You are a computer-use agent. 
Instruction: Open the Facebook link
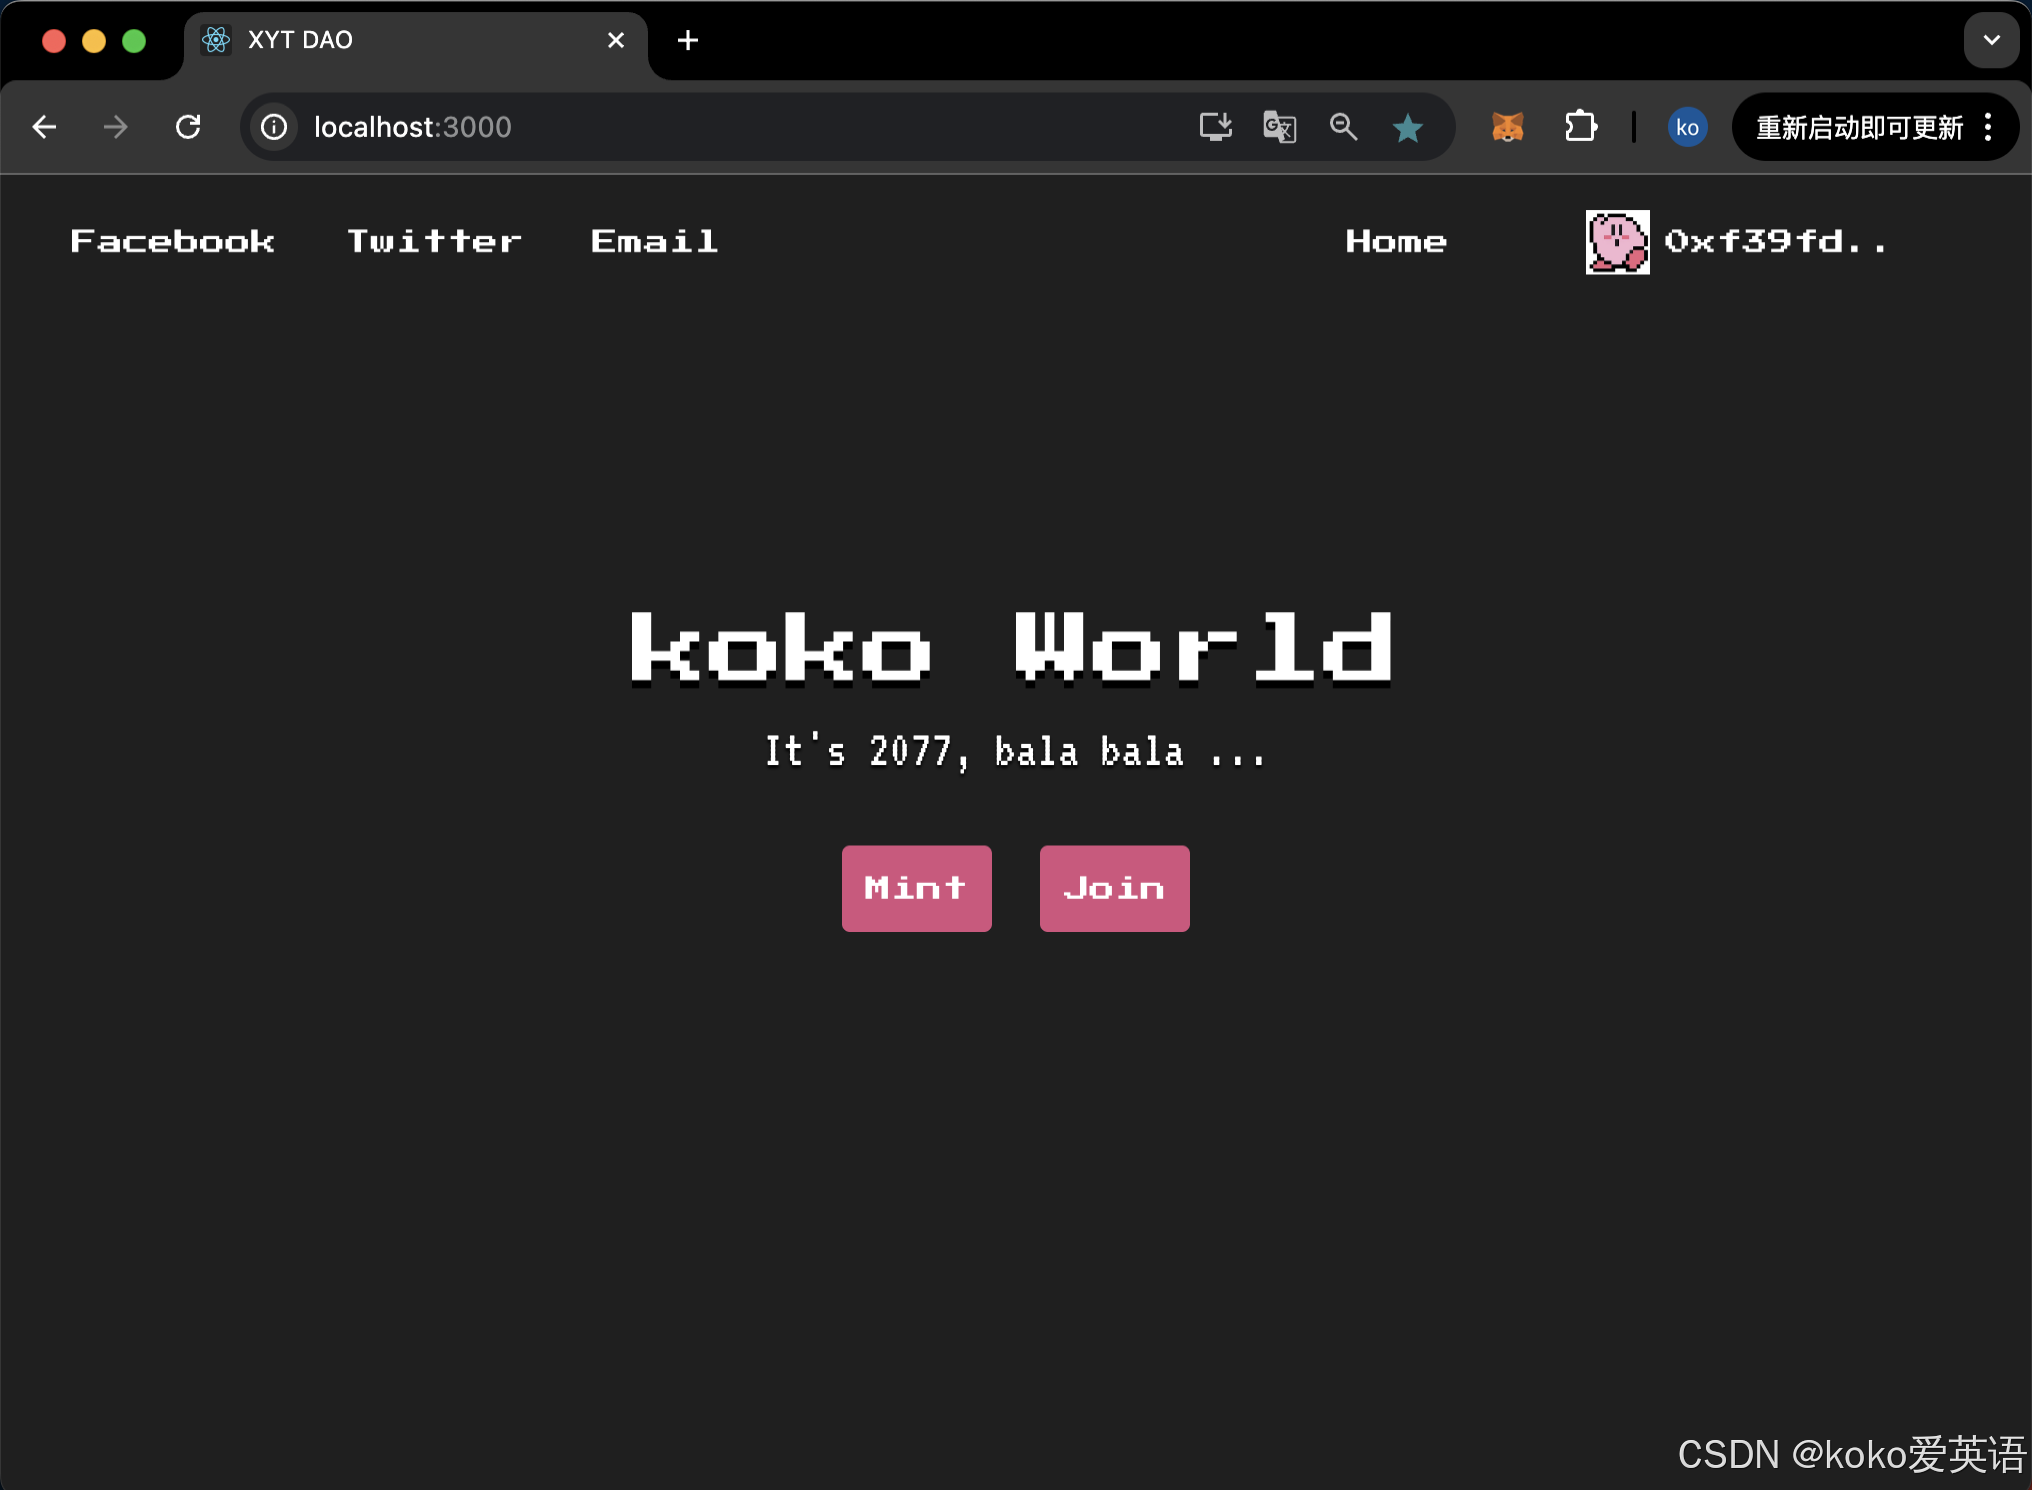[x=172, y=241]
